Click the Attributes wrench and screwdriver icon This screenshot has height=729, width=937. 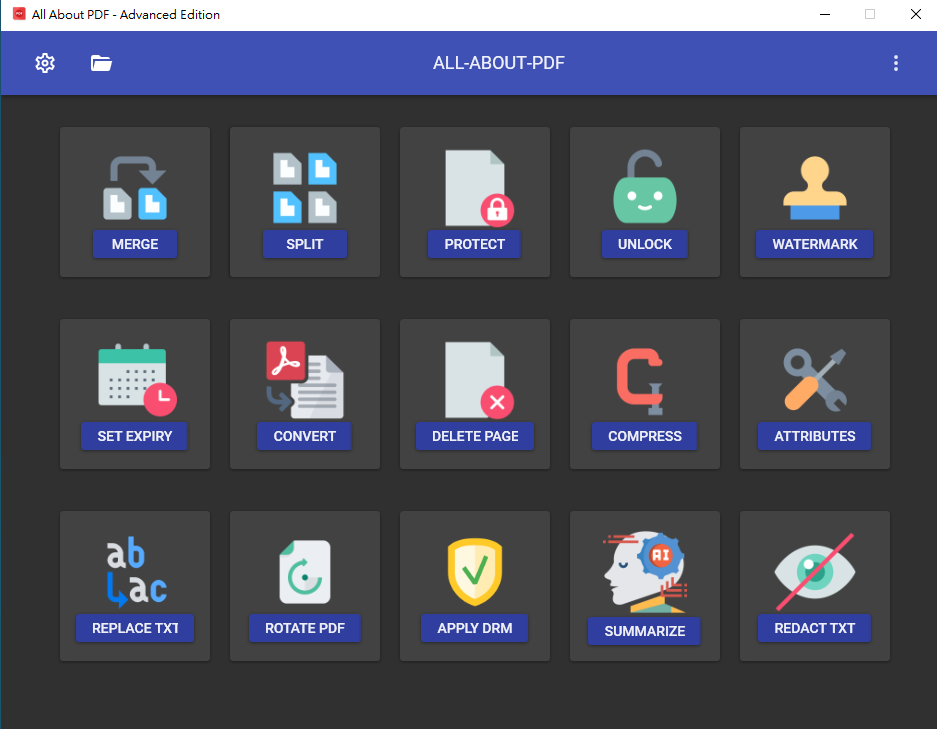pos(814,380)
